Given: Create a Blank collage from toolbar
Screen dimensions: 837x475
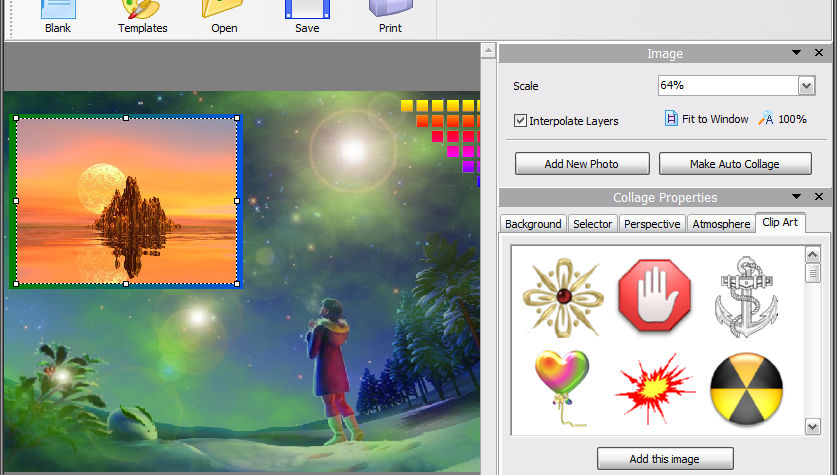Looking at the screenshot, I should (x=58, y=18).
